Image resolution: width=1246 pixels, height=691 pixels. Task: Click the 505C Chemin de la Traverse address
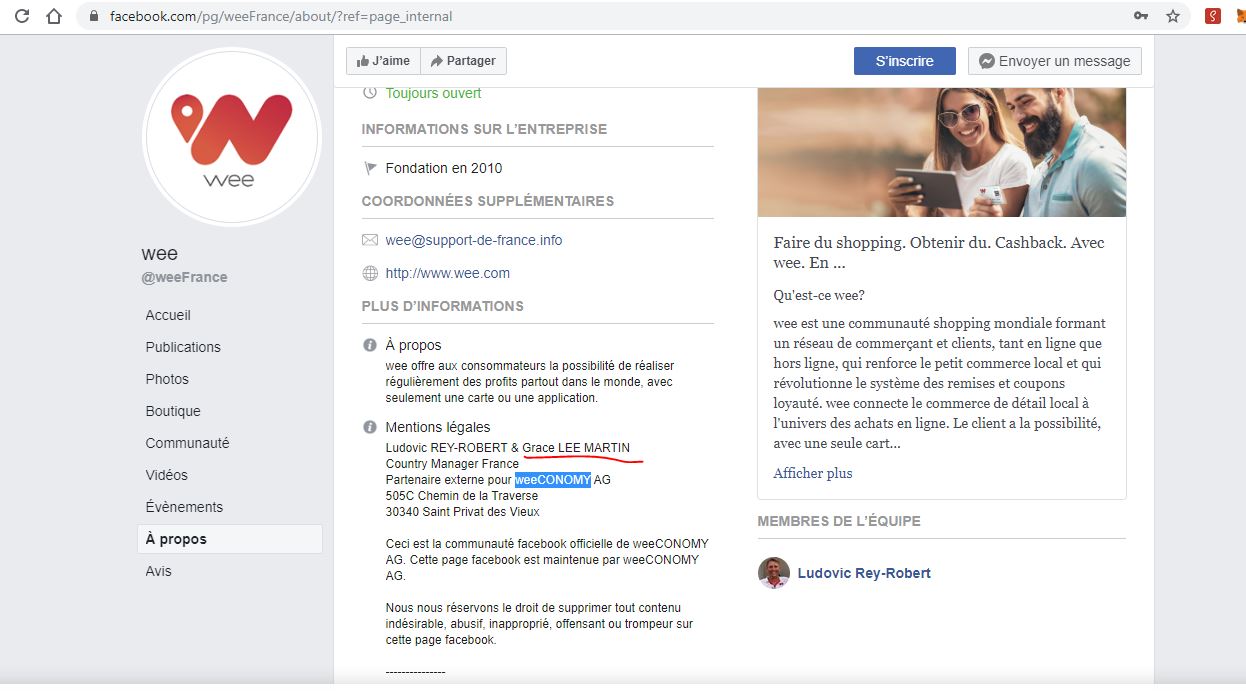tap(462, 496)
